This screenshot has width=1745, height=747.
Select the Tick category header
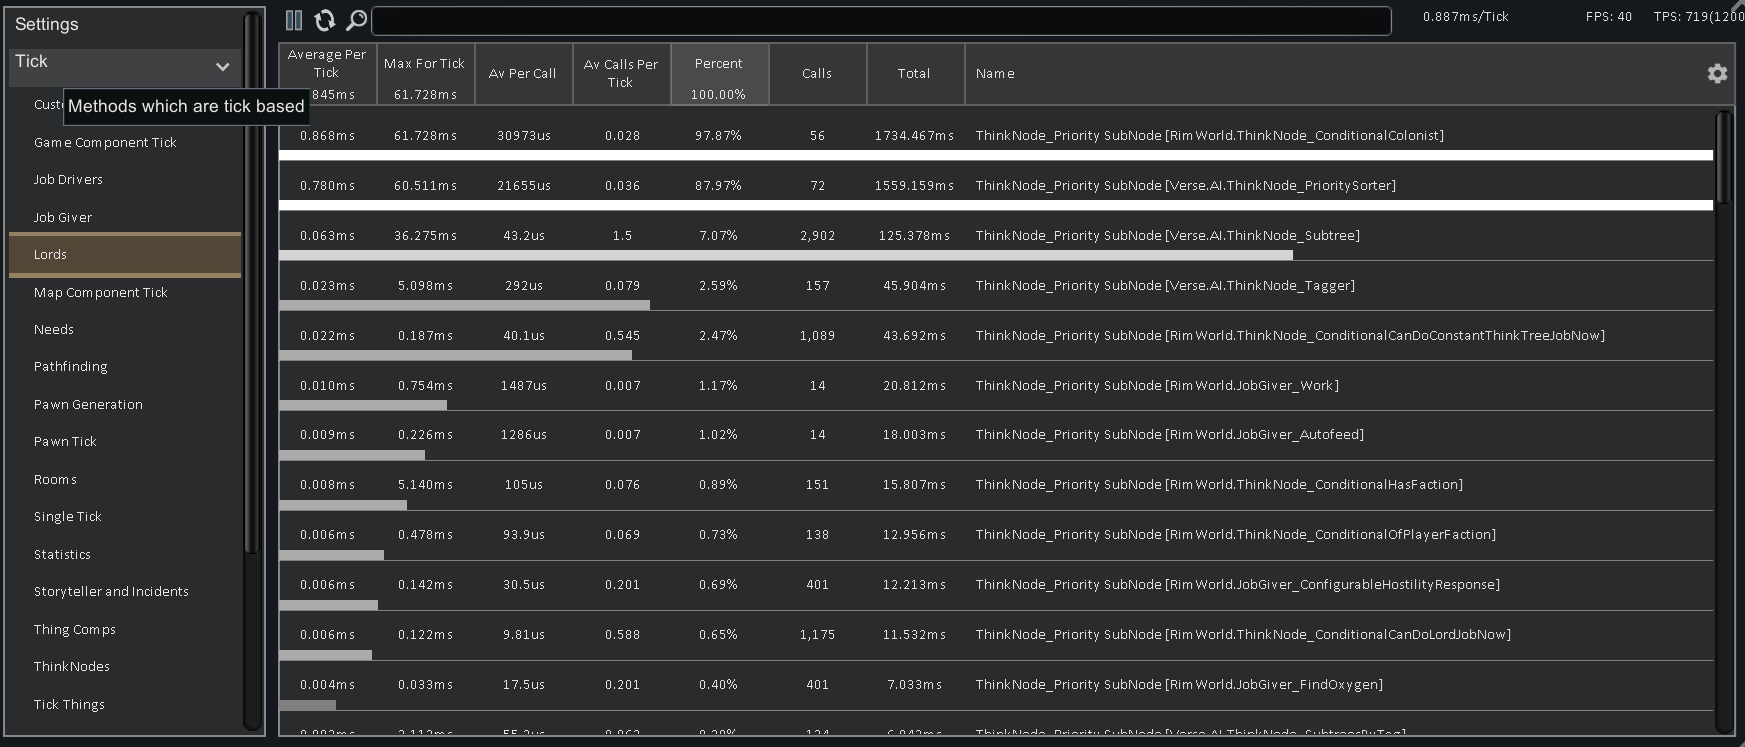125,67
